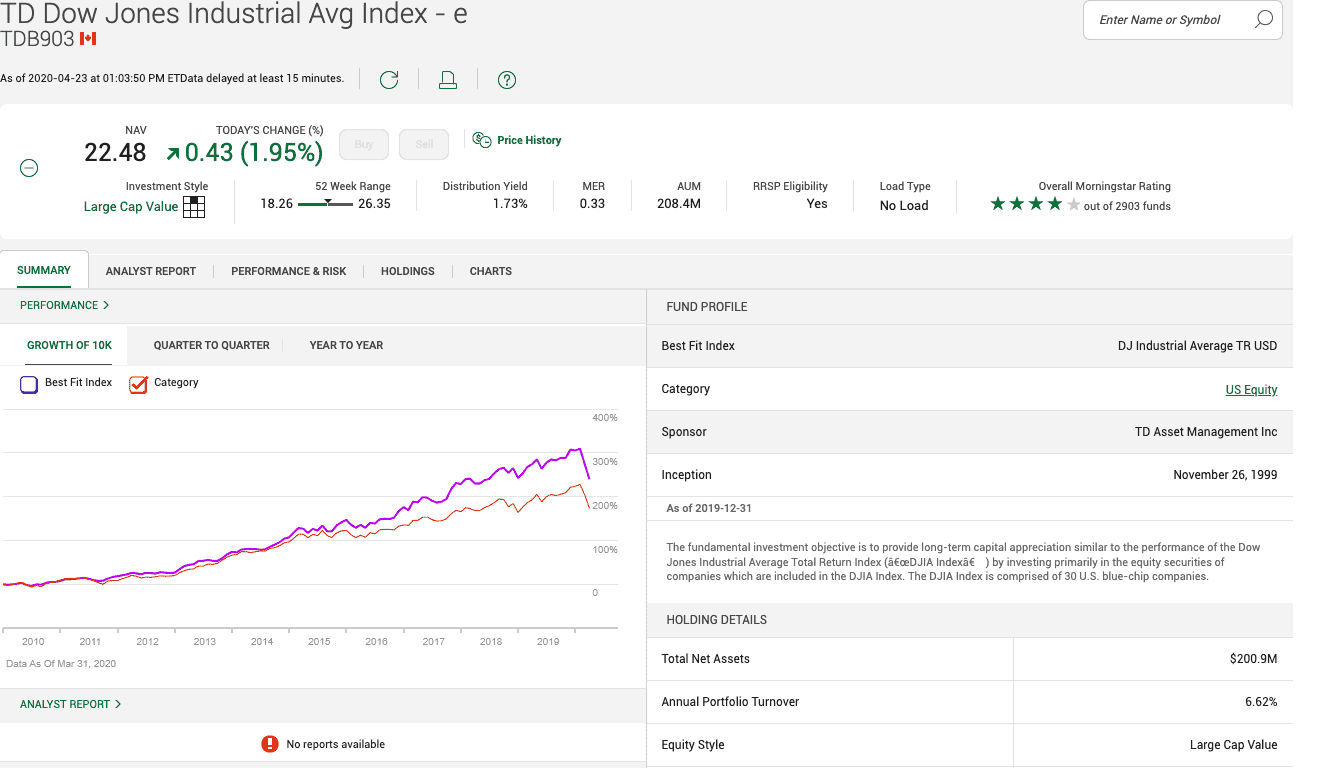Image resolution: width=1324 pixels, height=768 pixels.
Task: Click the TD Asset Management Inc sponsor text
Action: click(x=1206, y=432)
